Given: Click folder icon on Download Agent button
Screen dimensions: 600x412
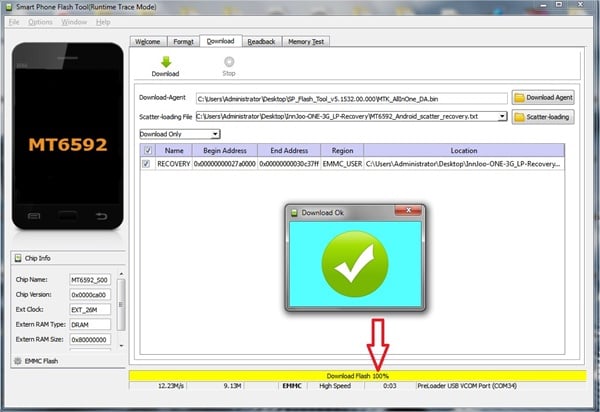Looking at the screenshot, I should pyautogui.click(x=519, y=98).
